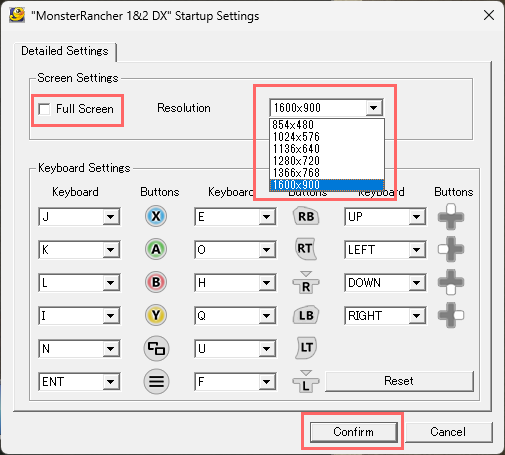Viewport: 505px width, 455px height.
Task: Open the H key dropdown for R stick
Action: pos(267,283)
